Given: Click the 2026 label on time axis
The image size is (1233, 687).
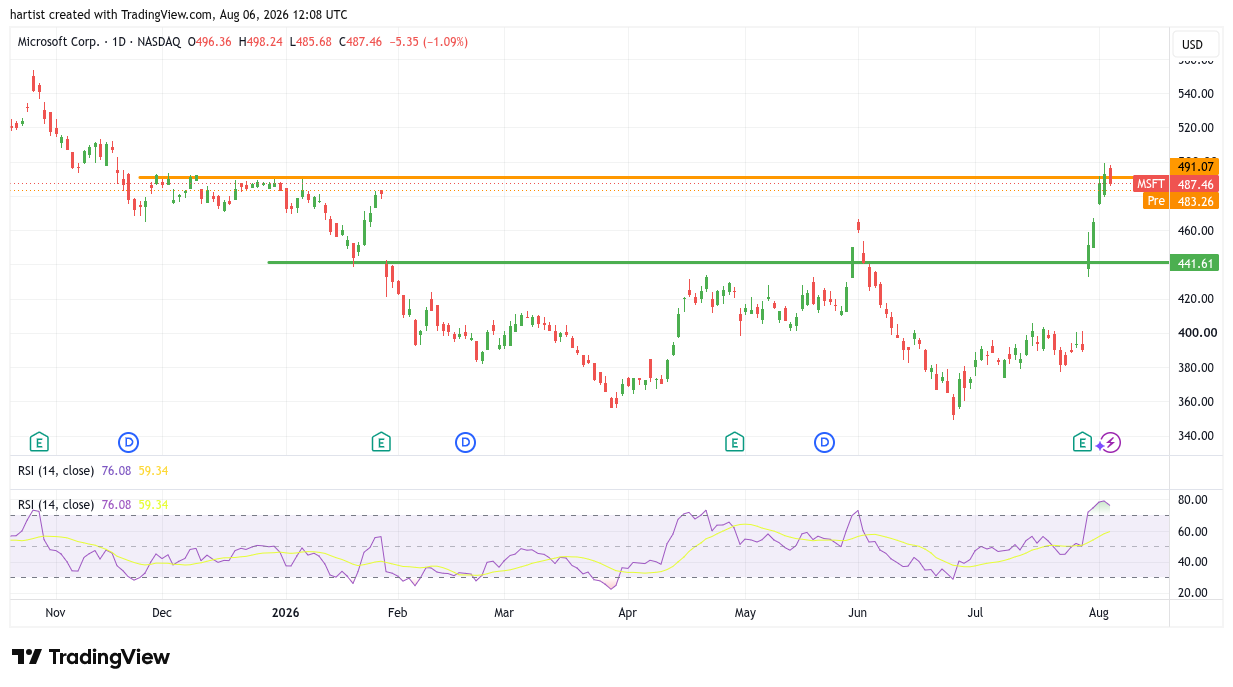Looking at the screenshot, I should (x=286, y=612).
